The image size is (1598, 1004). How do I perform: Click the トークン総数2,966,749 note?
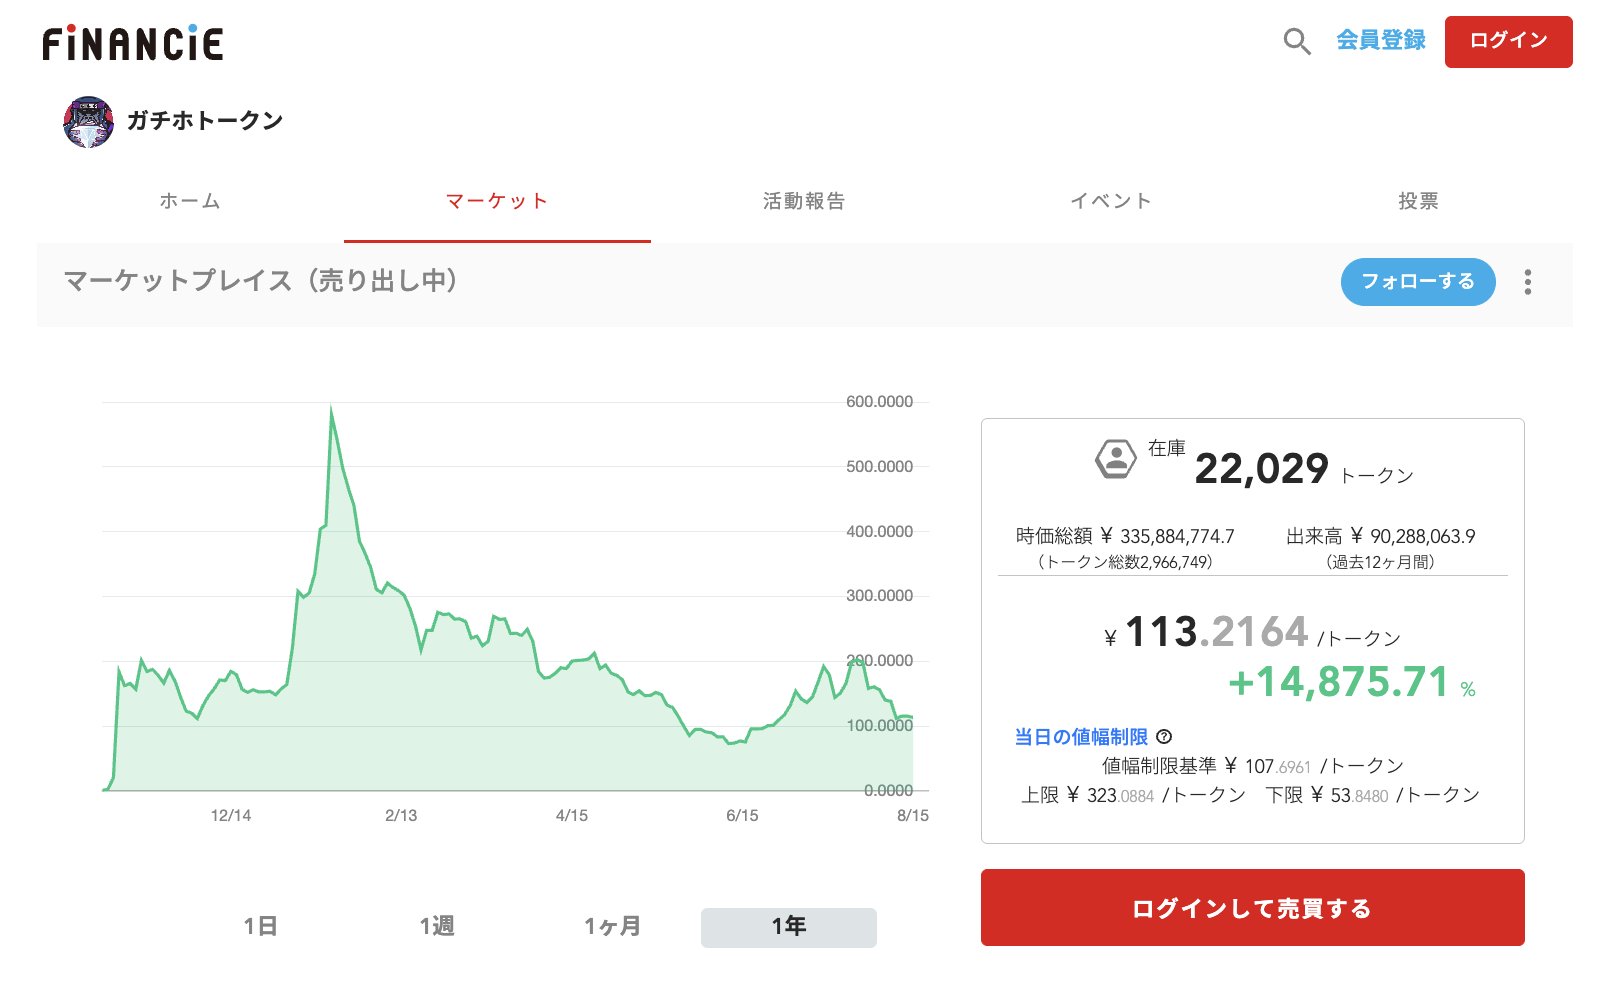1125,562
